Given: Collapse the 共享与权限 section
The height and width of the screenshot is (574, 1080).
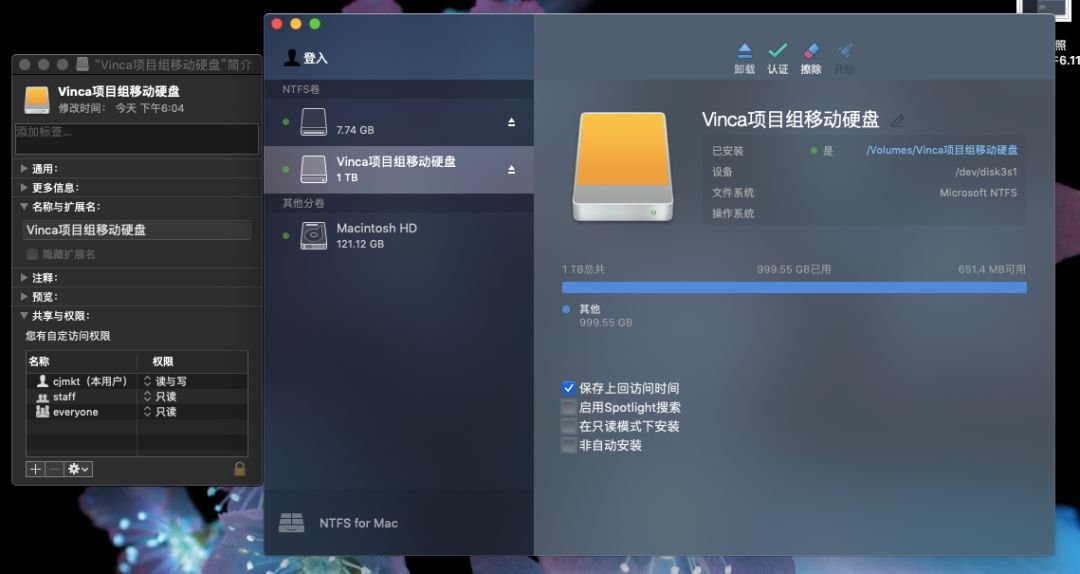Looking at the screenshot, I should 24,316.
